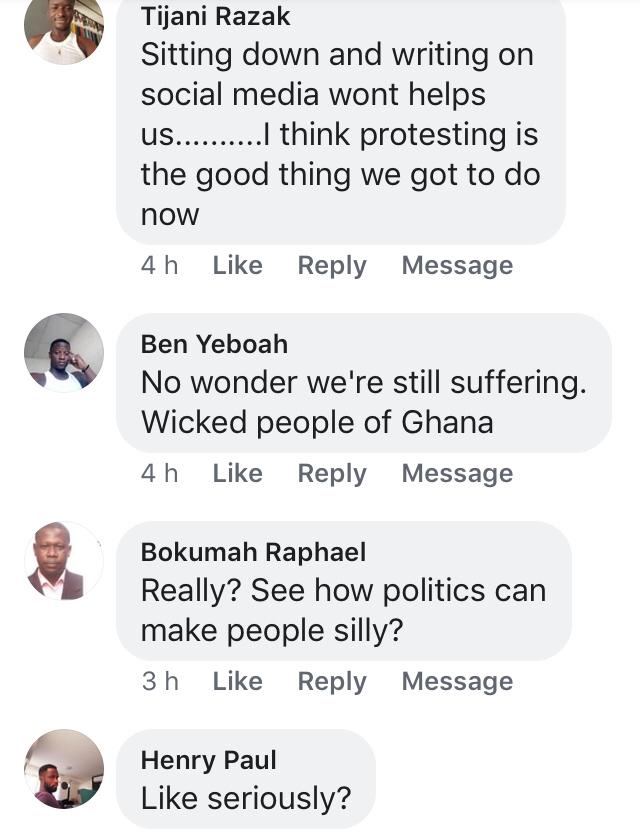Like Bokumah Raphael's comment
The height and width of the screenshot is (836, 640).
point(237,681)
